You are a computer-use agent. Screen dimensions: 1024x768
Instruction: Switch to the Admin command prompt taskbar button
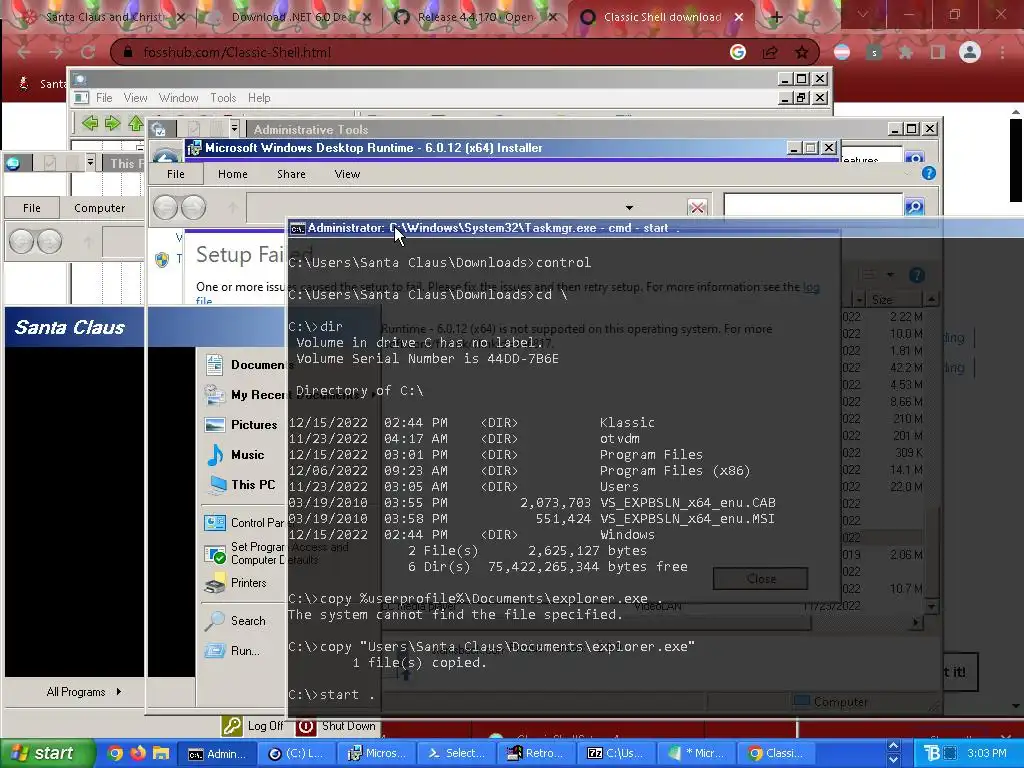[217, 754]
